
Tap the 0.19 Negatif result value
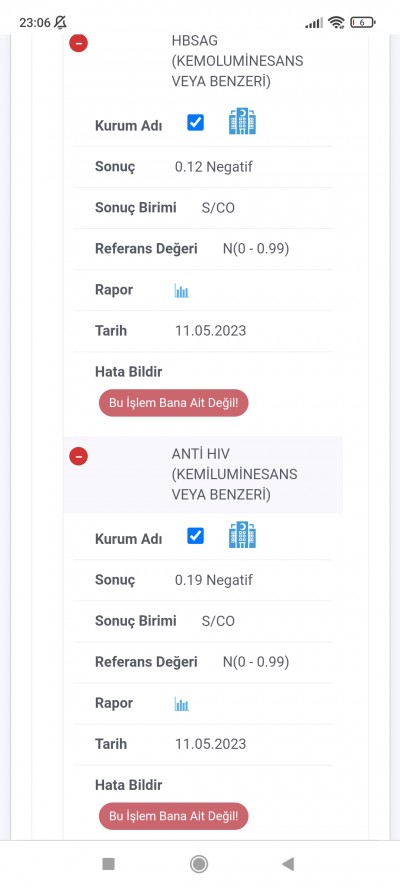click(x=214, y=580)
